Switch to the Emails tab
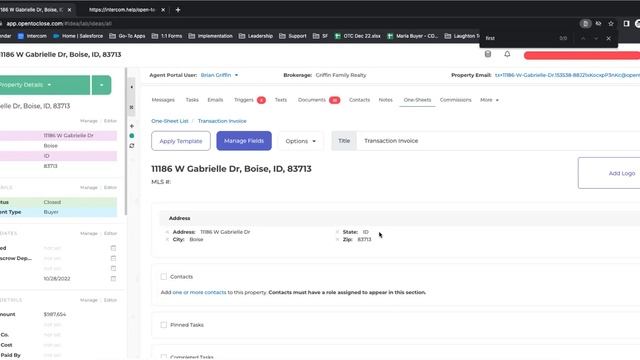This screenshot has height=360, width=640. pos(215,100)
